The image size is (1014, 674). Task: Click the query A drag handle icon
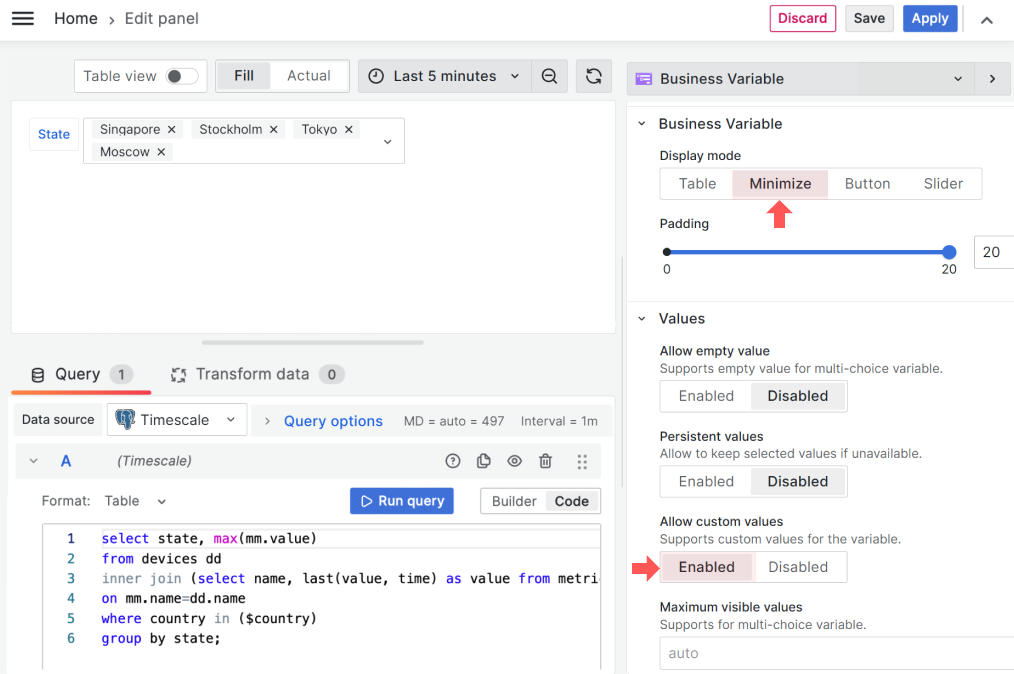coord(582,460)
